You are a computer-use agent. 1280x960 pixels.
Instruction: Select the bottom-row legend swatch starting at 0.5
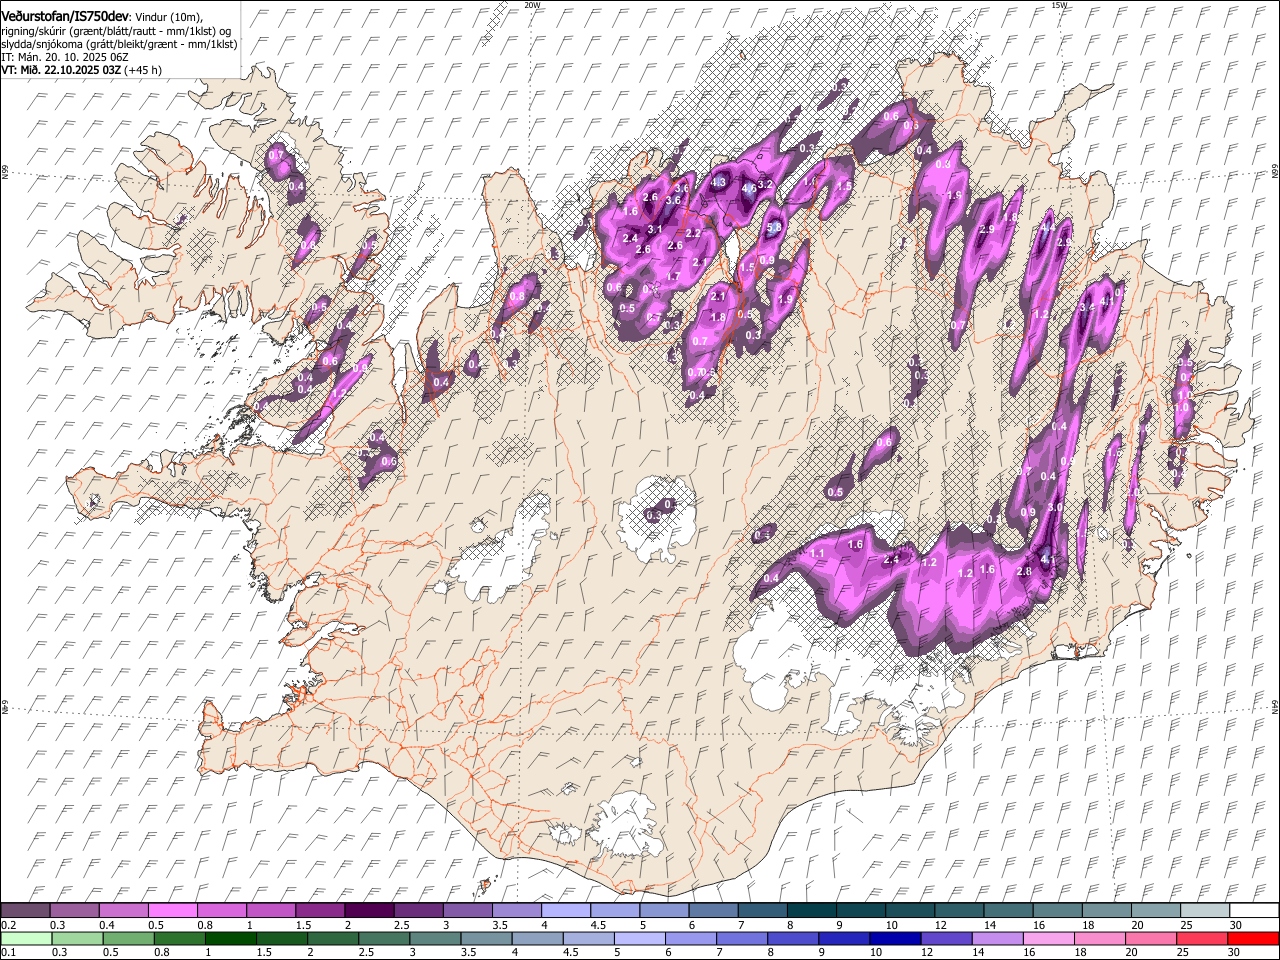click(128, 938)
